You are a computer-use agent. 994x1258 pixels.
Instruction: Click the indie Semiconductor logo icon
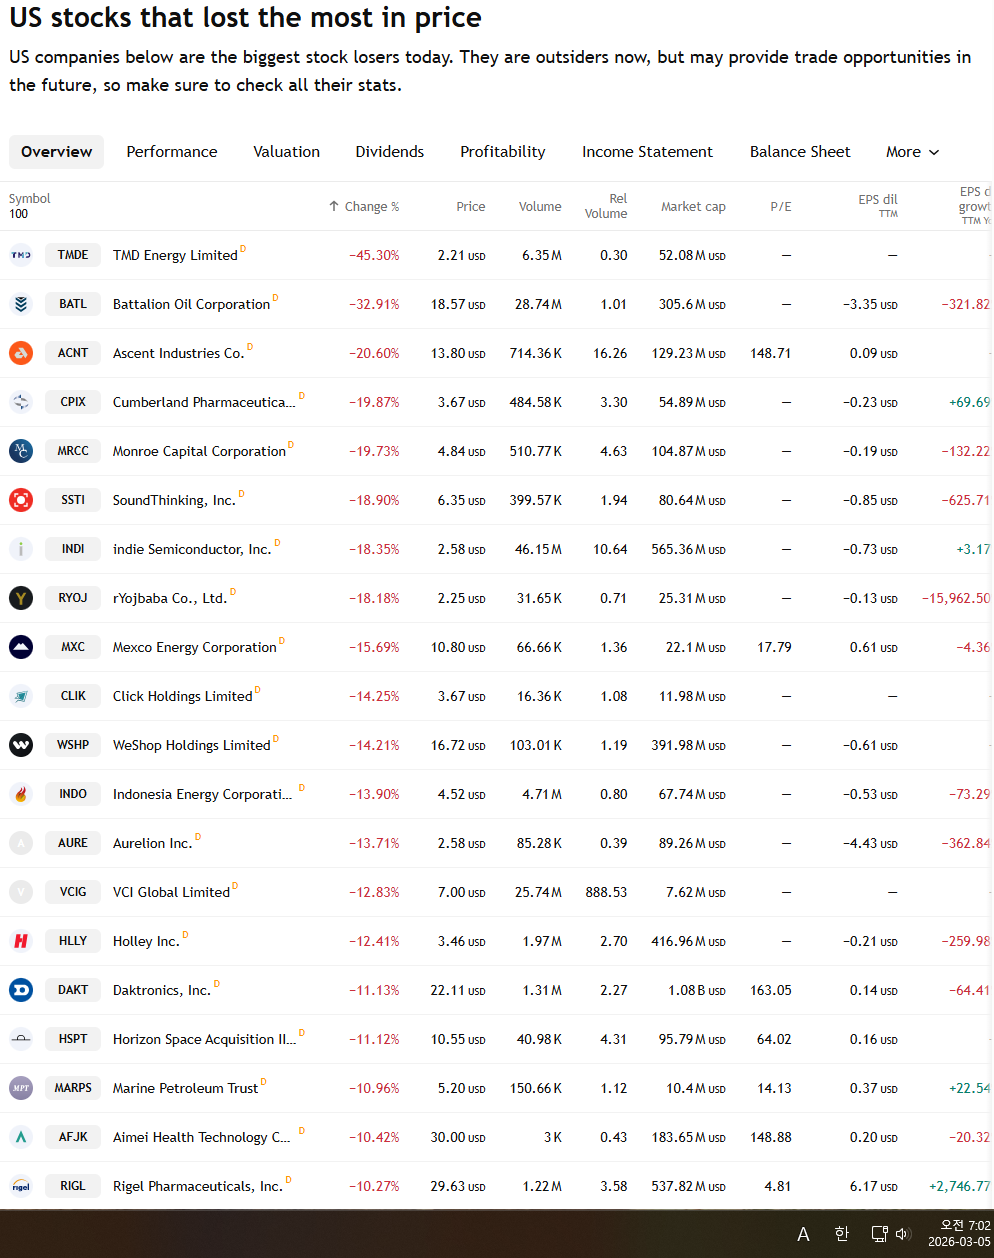(21, 549)
